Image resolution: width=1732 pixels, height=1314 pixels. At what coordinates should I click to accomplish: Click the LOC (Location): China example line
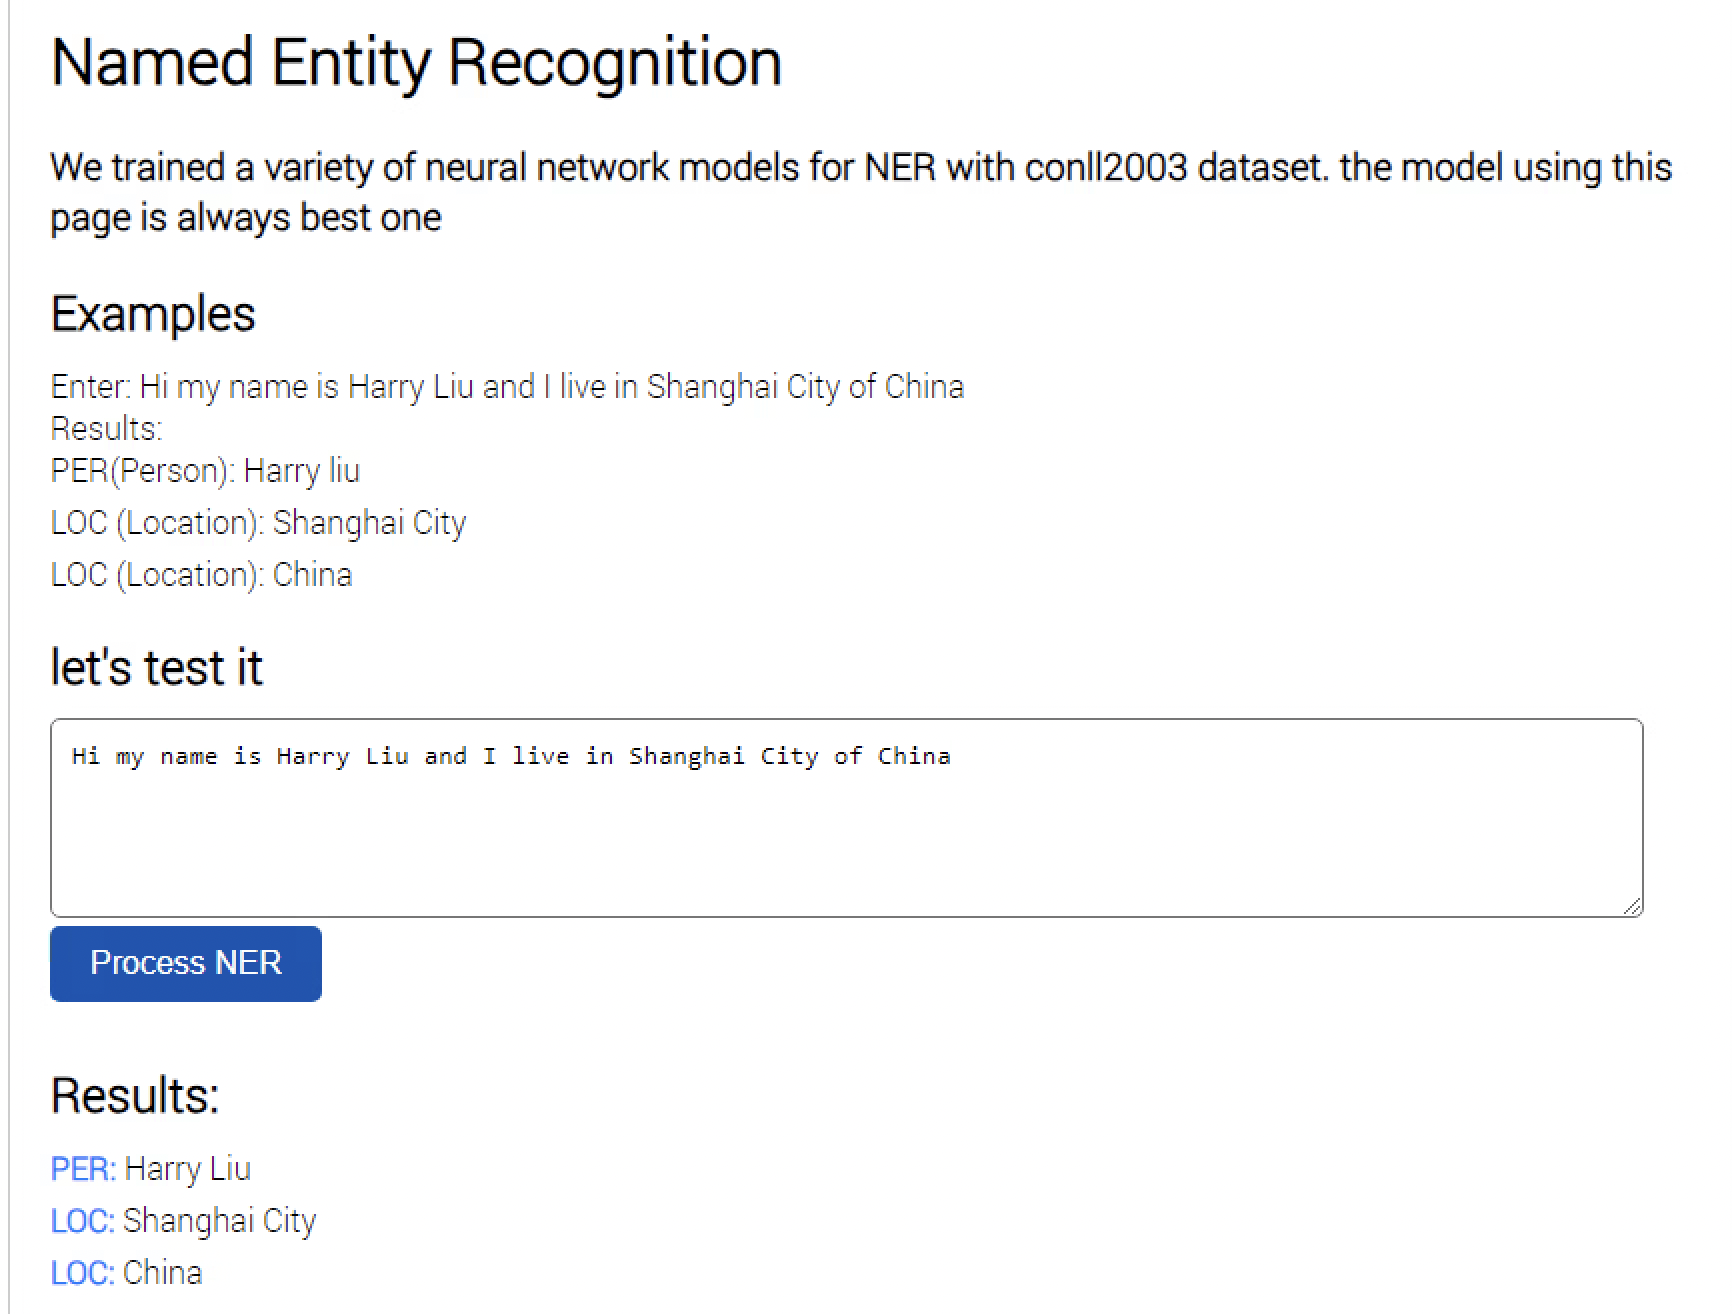200,574
